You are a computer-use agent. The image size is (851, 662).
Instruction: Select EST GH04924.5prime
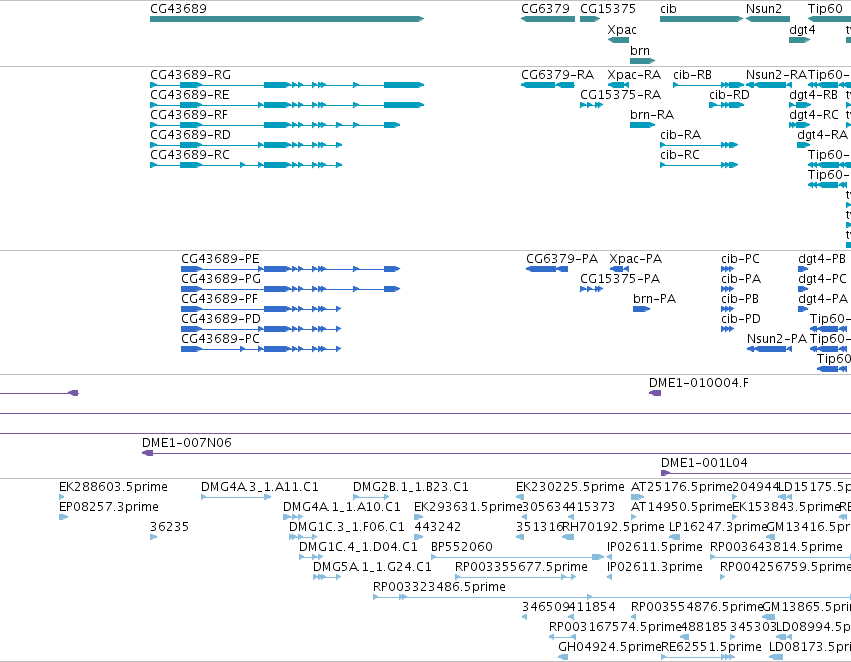tap(563, 657)
